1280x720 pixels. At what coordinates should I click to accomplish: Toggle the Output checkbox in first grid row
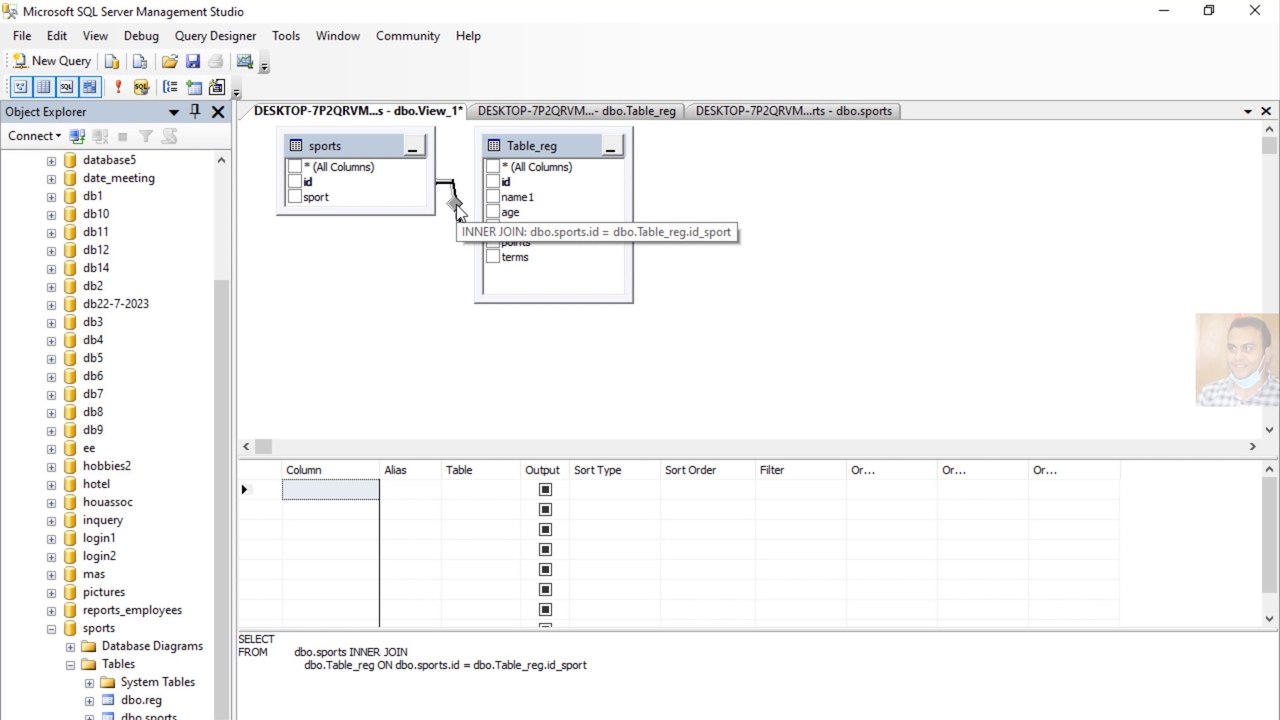pos(545,489)
